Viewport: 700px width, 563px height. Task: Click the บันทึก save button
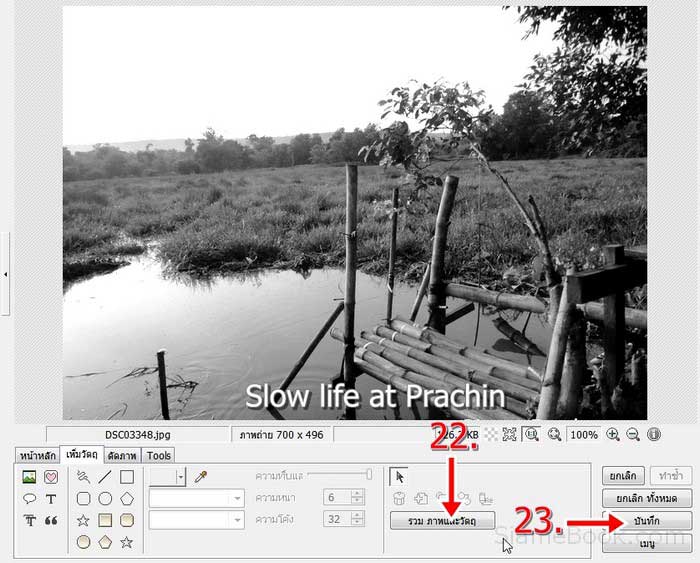point(647,521)
